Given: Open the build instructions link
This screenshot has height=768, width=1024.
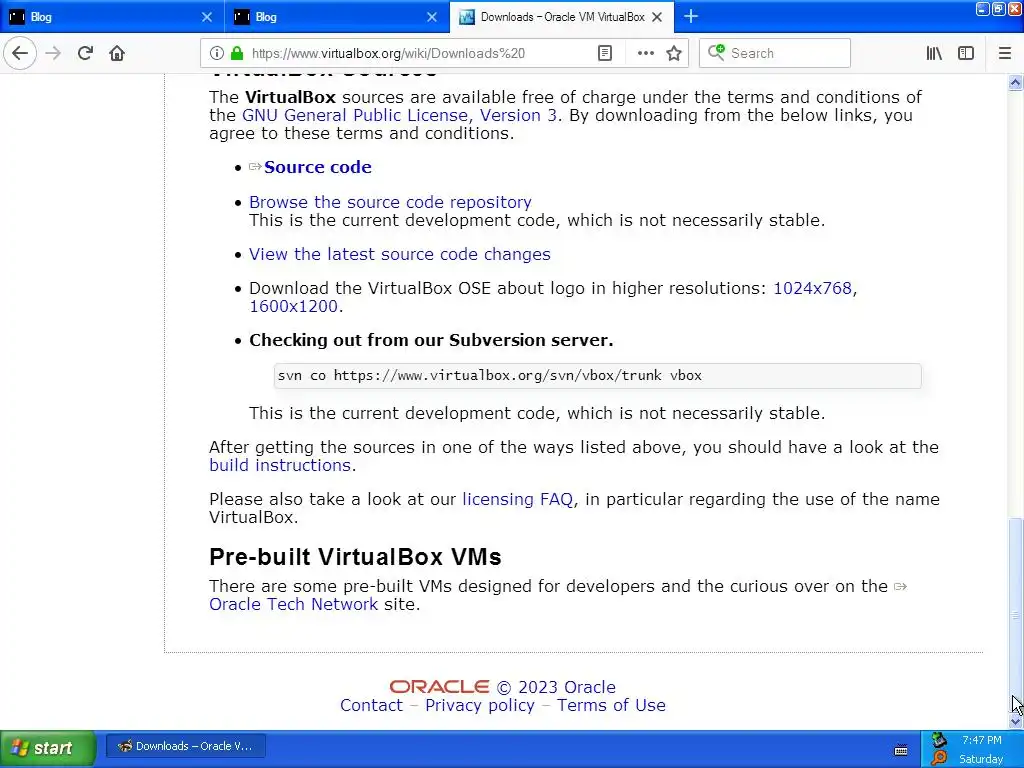Looking at the screenshot, I should coord(280,465).
